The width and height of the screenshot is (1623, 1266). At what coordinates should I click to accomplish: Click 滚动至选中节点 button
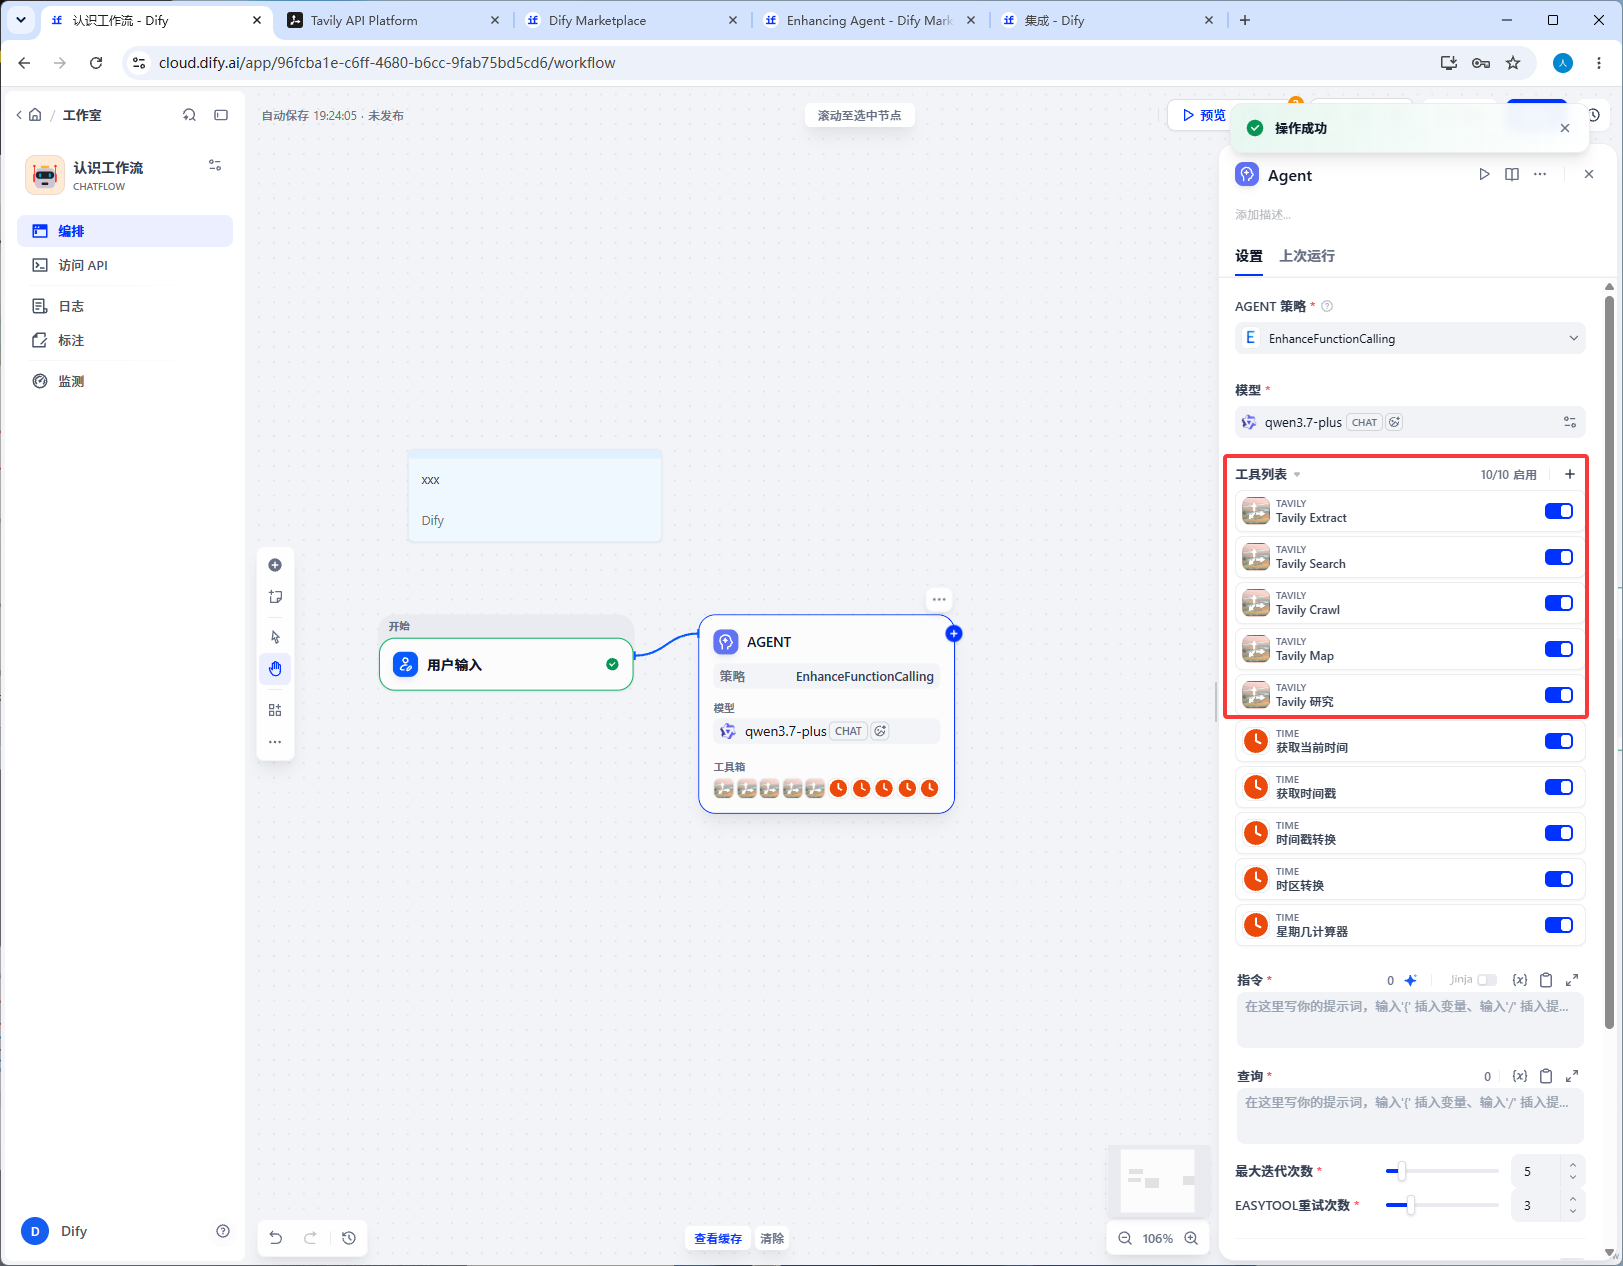pos(859,116)
